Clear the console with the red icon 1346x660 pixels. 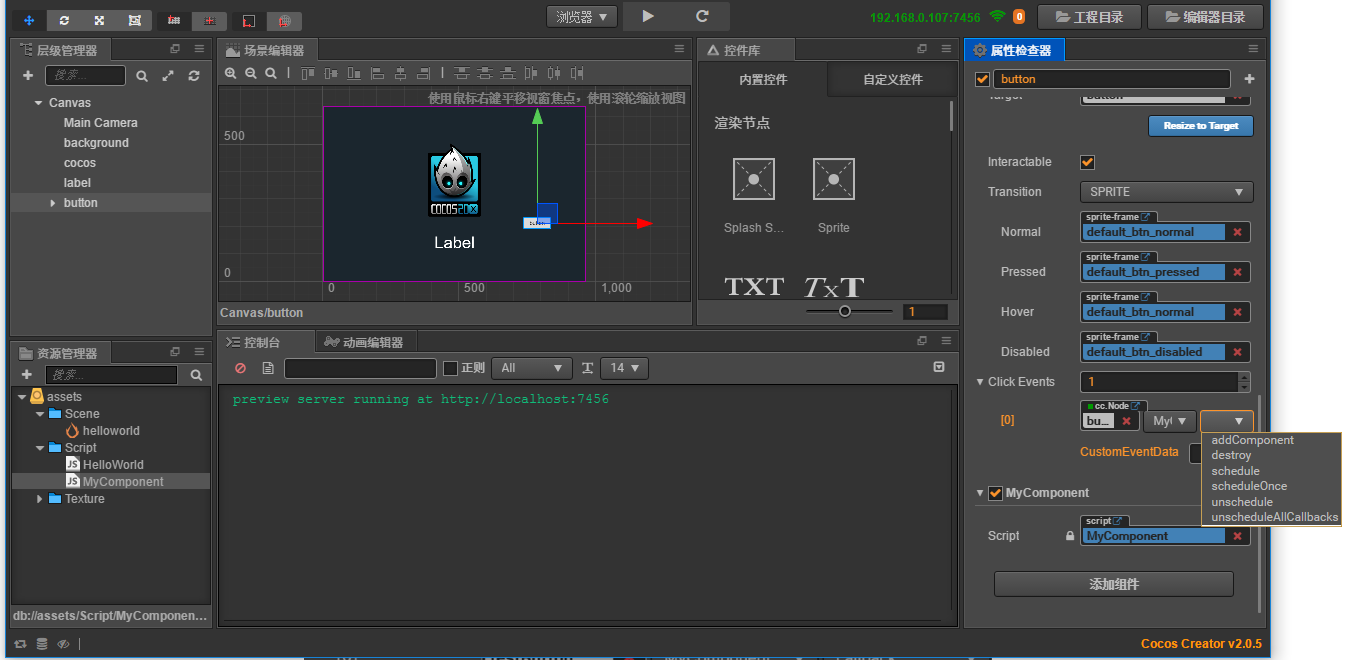(240, 368)
